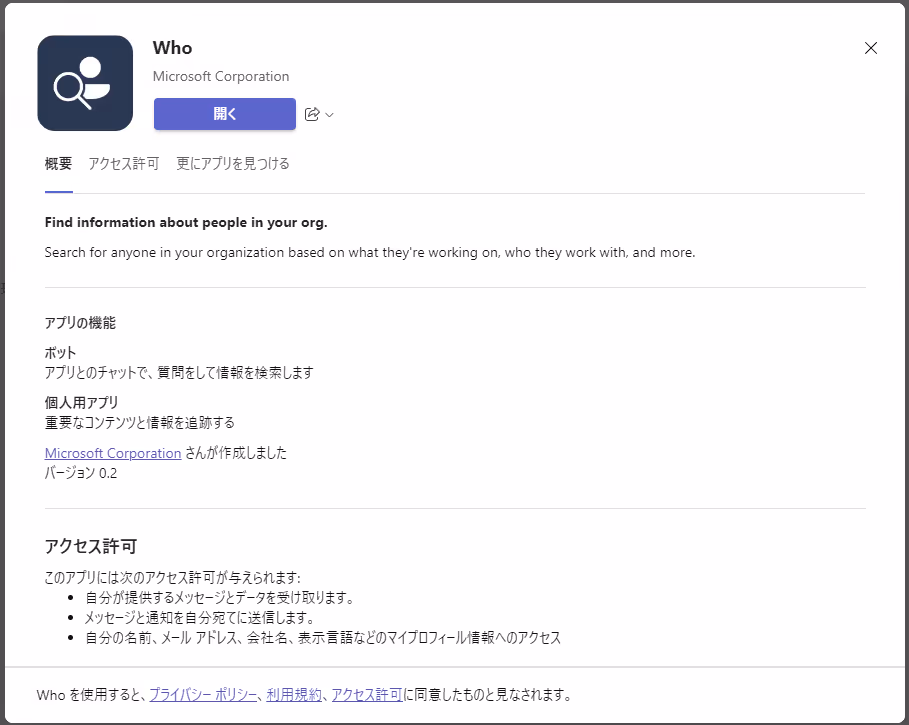Open the アクセス許可 link in footer
The image size is (909, 725).
pyautogui.click(x=367, y=694)
